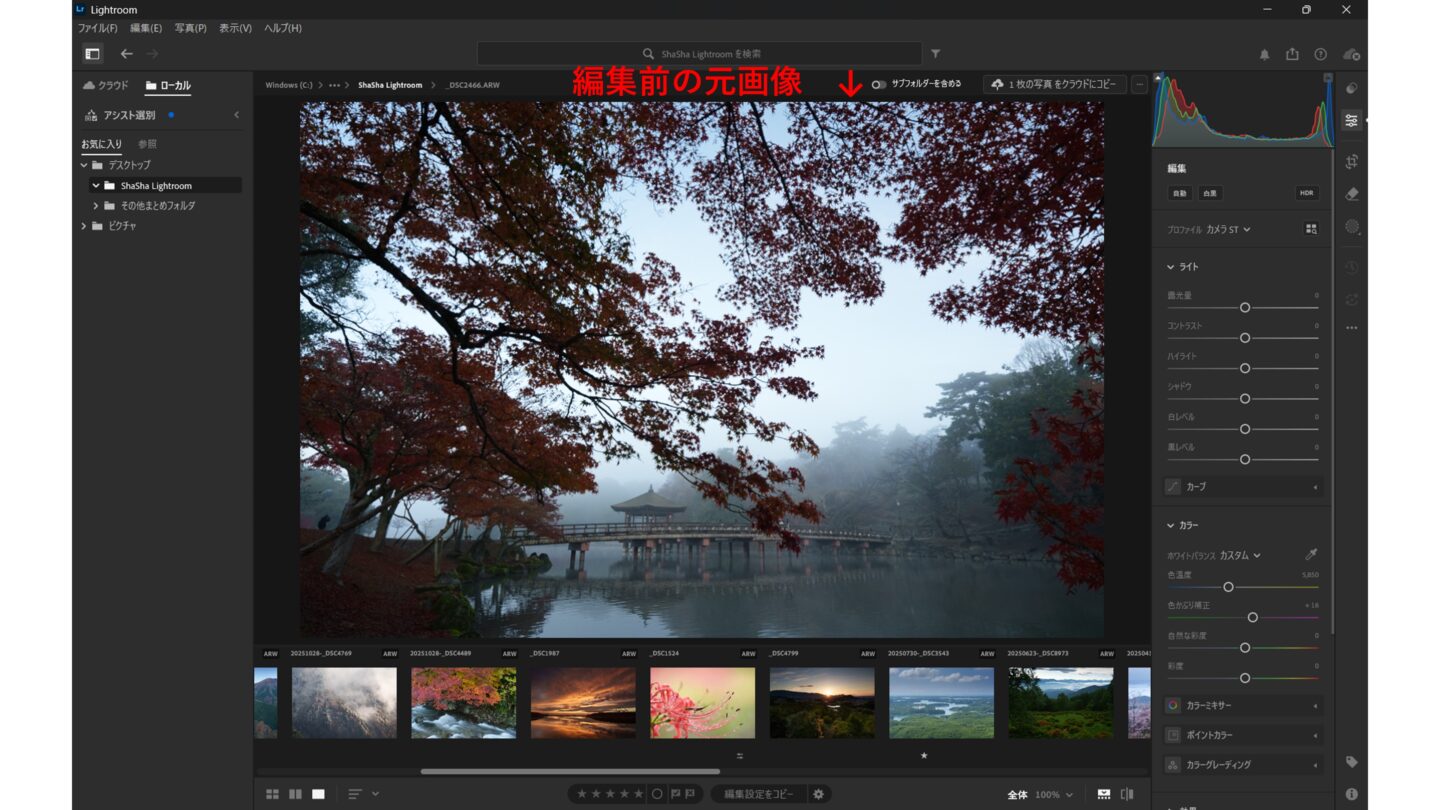Open the keywords tag icon
The height and width of the screenshot is (810, 1440).
coord(1352,762)
